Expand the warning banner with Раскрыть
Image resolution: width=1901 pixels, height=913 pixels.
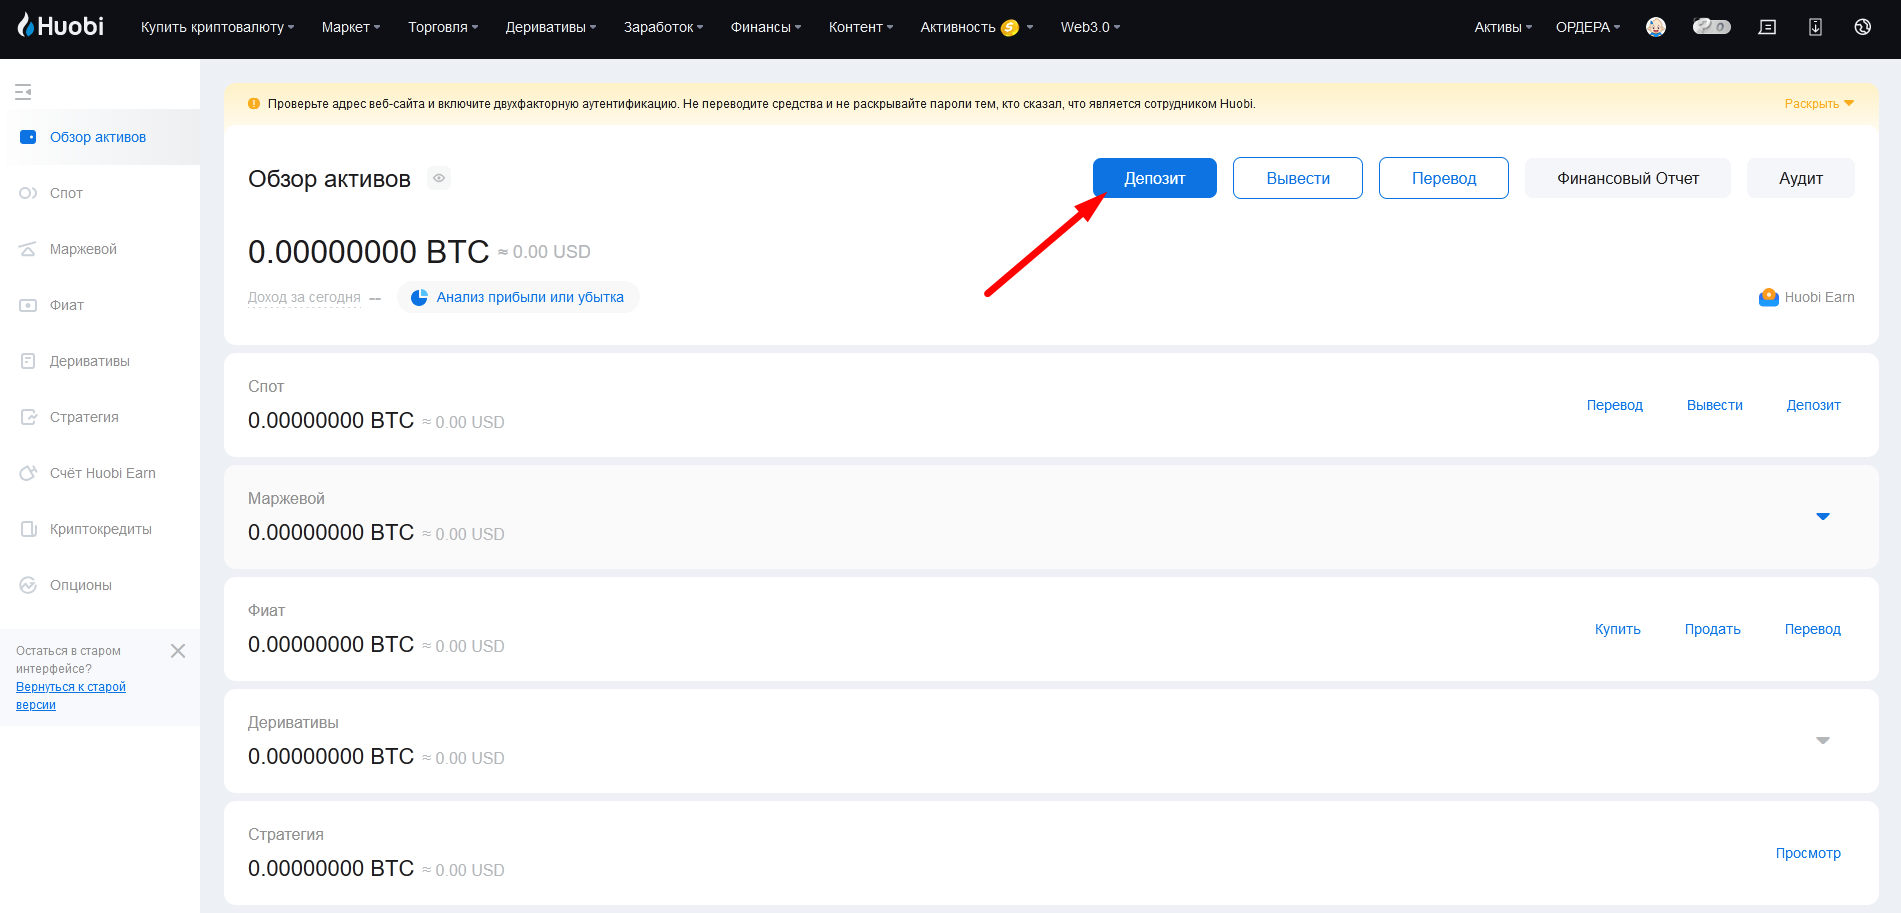coord(1819,103)
